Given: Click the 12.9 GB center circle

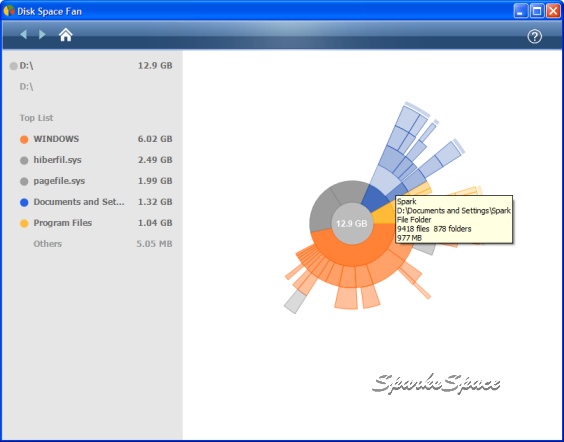Looking at the screenshot, I should pyautogui.click(x=352, y=223).
